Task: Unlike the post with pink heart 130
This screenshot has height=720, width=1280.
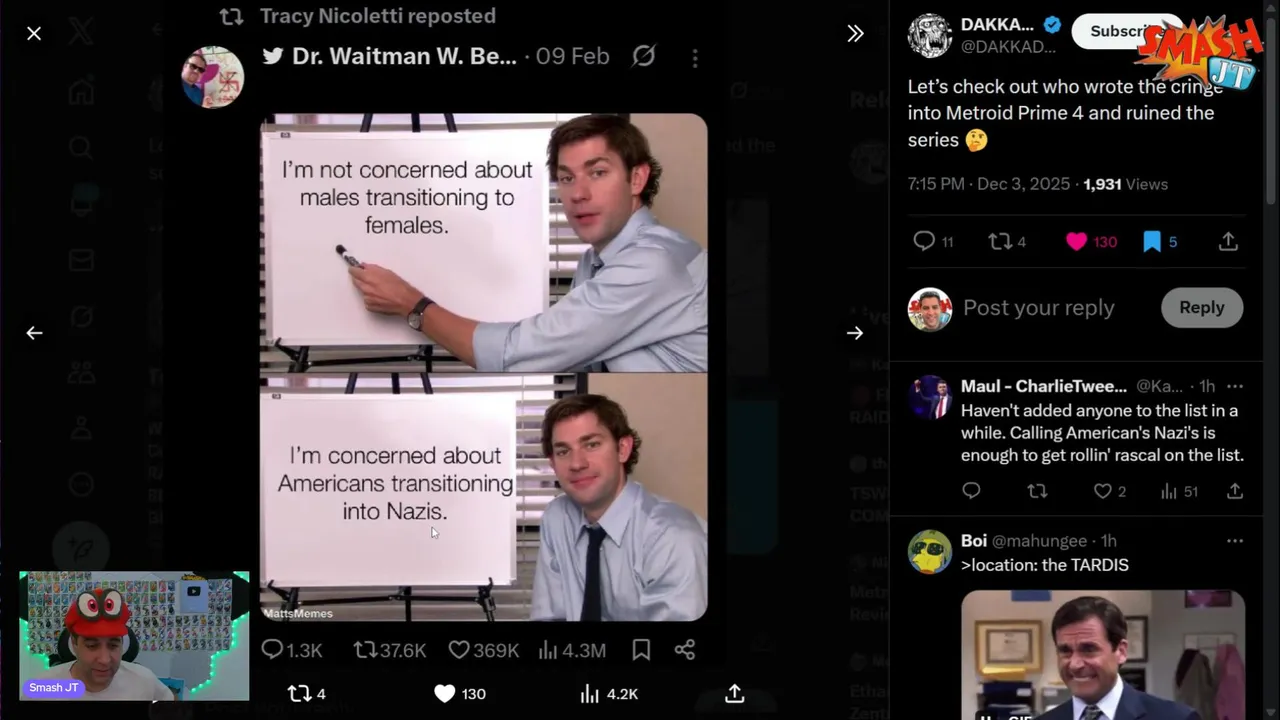Action: point(1076,241)
